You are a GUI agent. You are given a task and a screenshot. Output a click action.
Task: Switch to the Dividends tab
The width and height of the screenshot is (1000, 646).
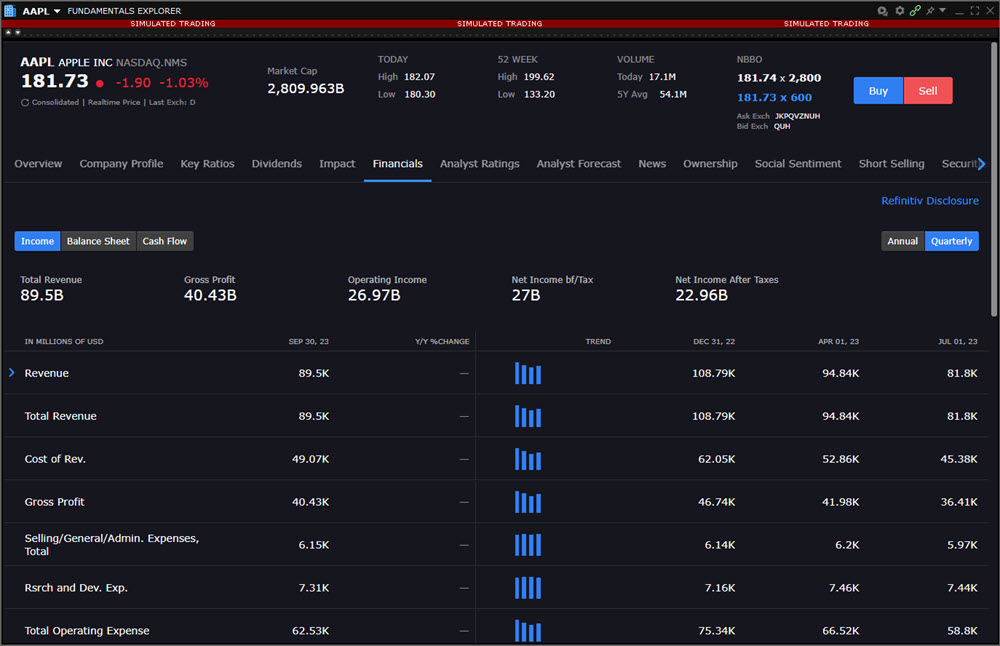click(x=277, y=164)
